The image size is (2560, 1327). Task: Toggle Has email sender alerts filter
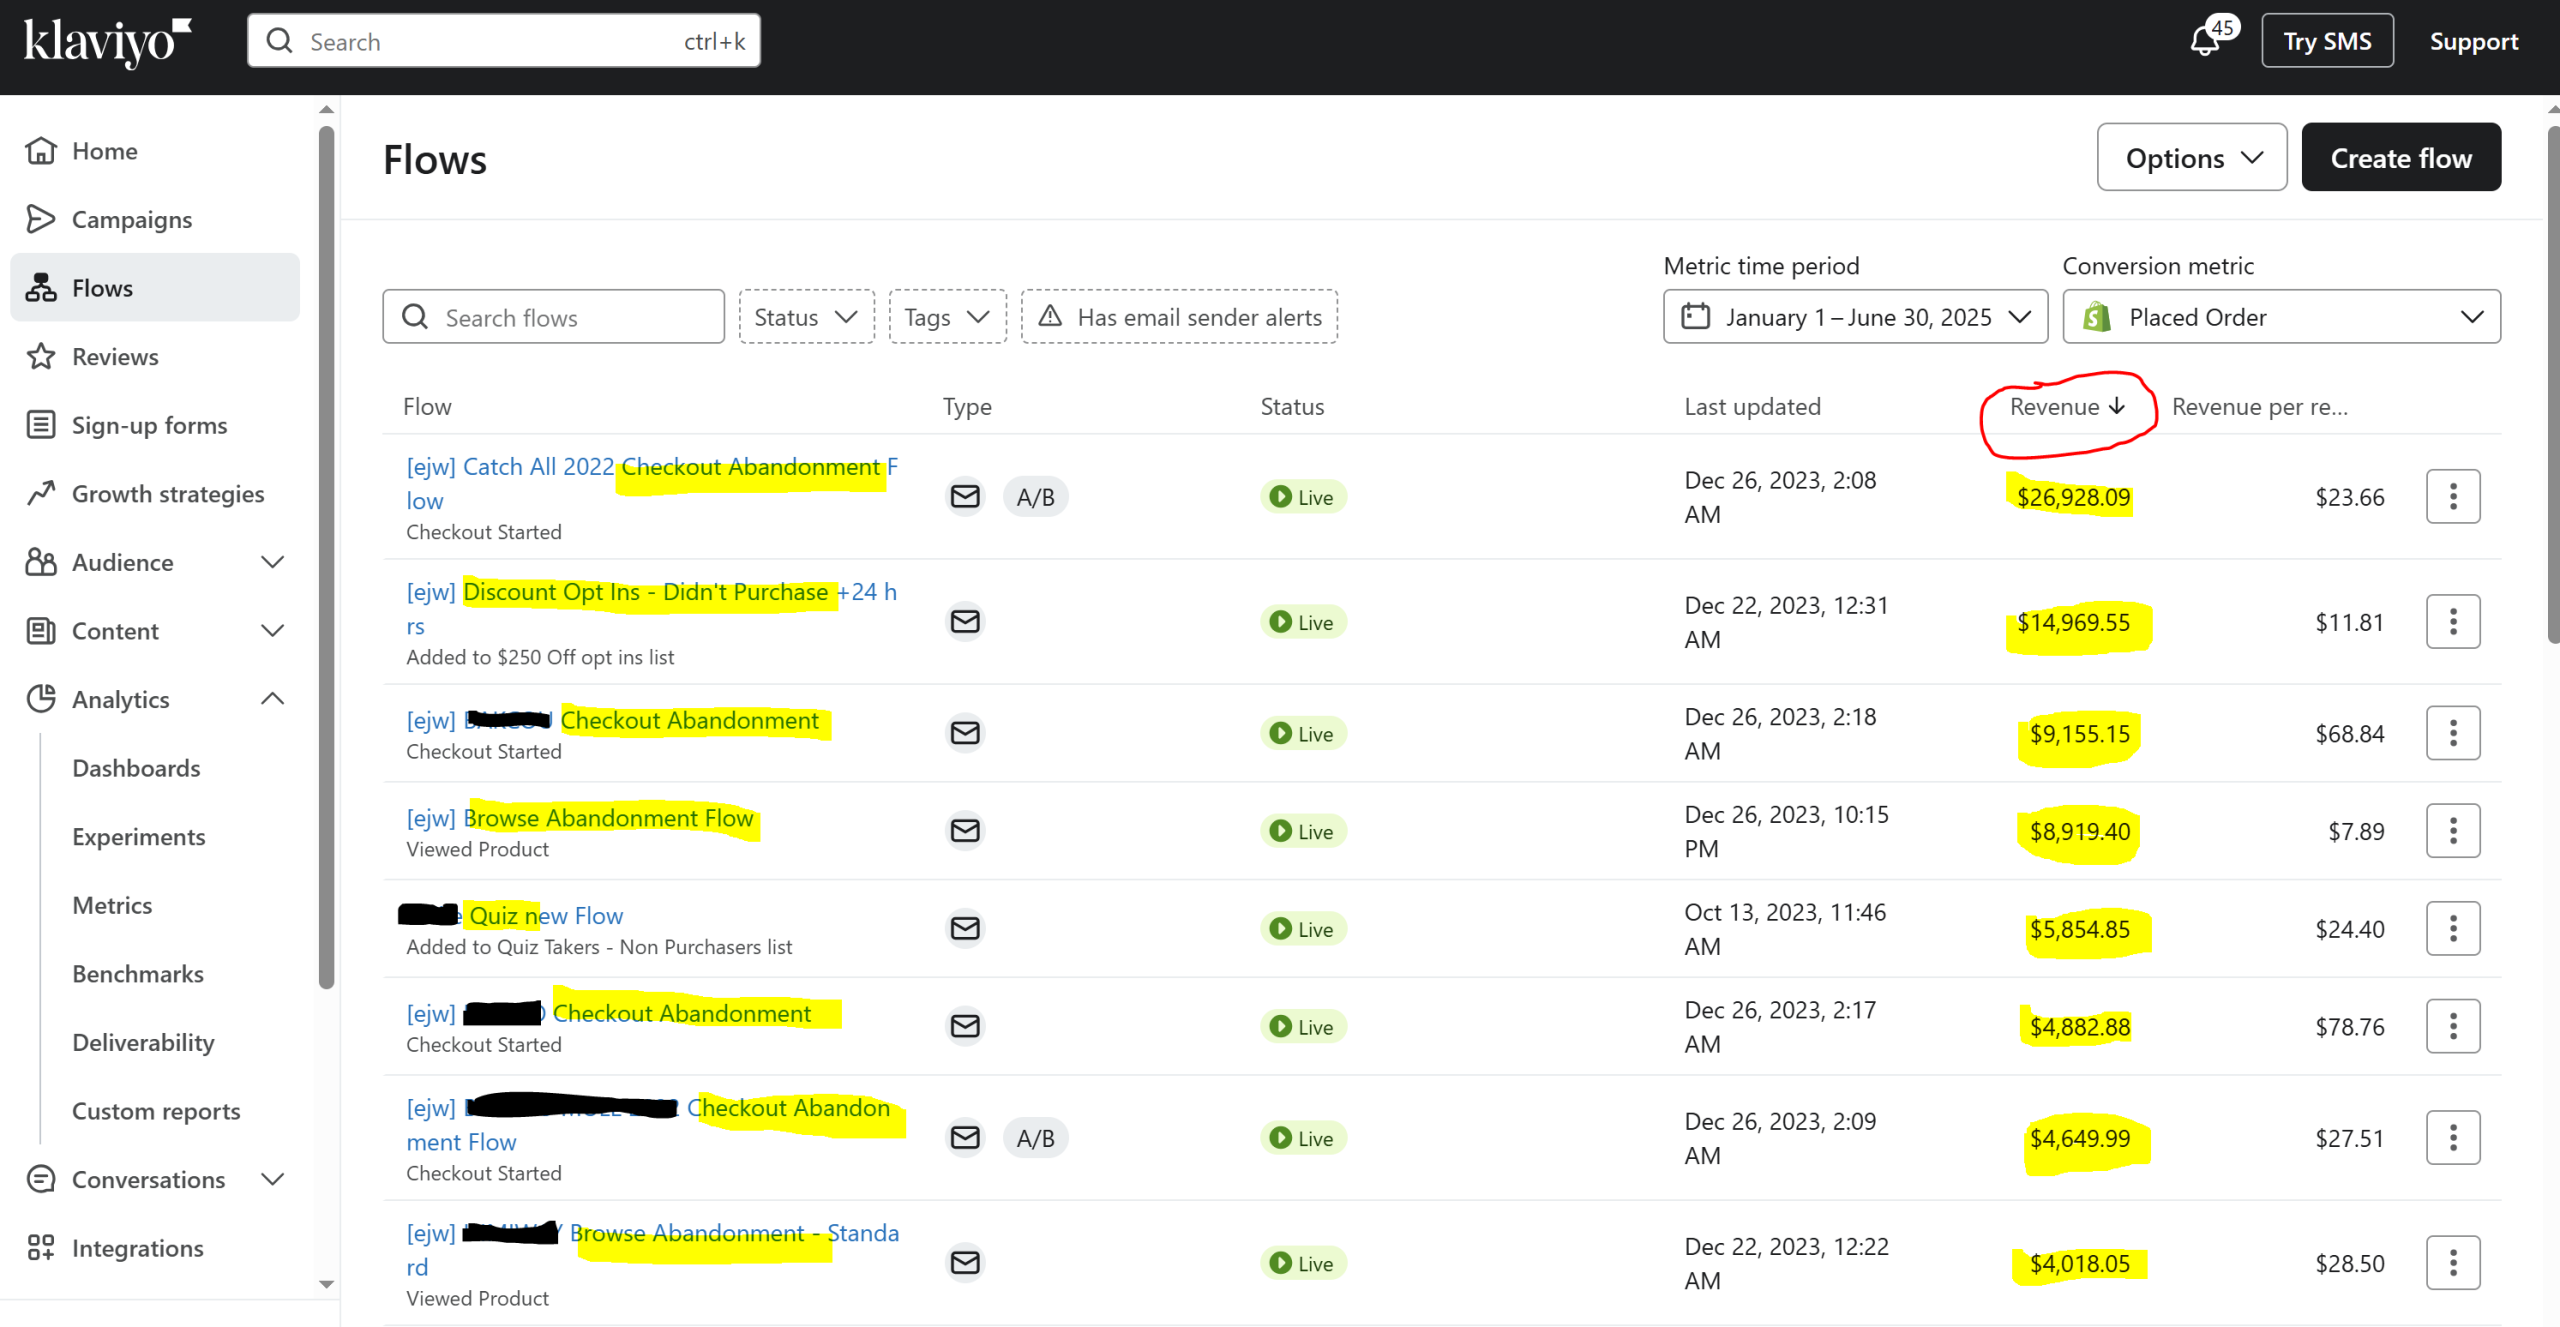click(1179, 317)
